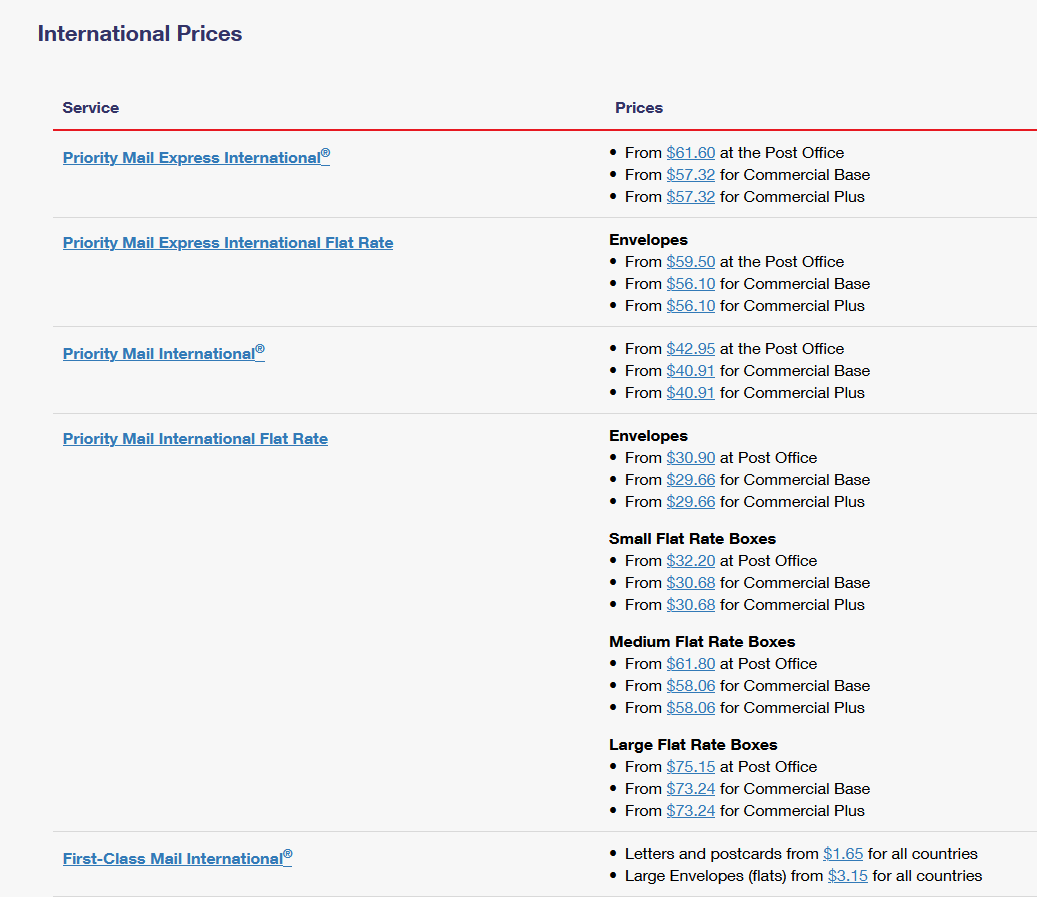Click the $61.60 Post Office price
The height and width of the screenshot is (897, 1037).
point(691,153)
